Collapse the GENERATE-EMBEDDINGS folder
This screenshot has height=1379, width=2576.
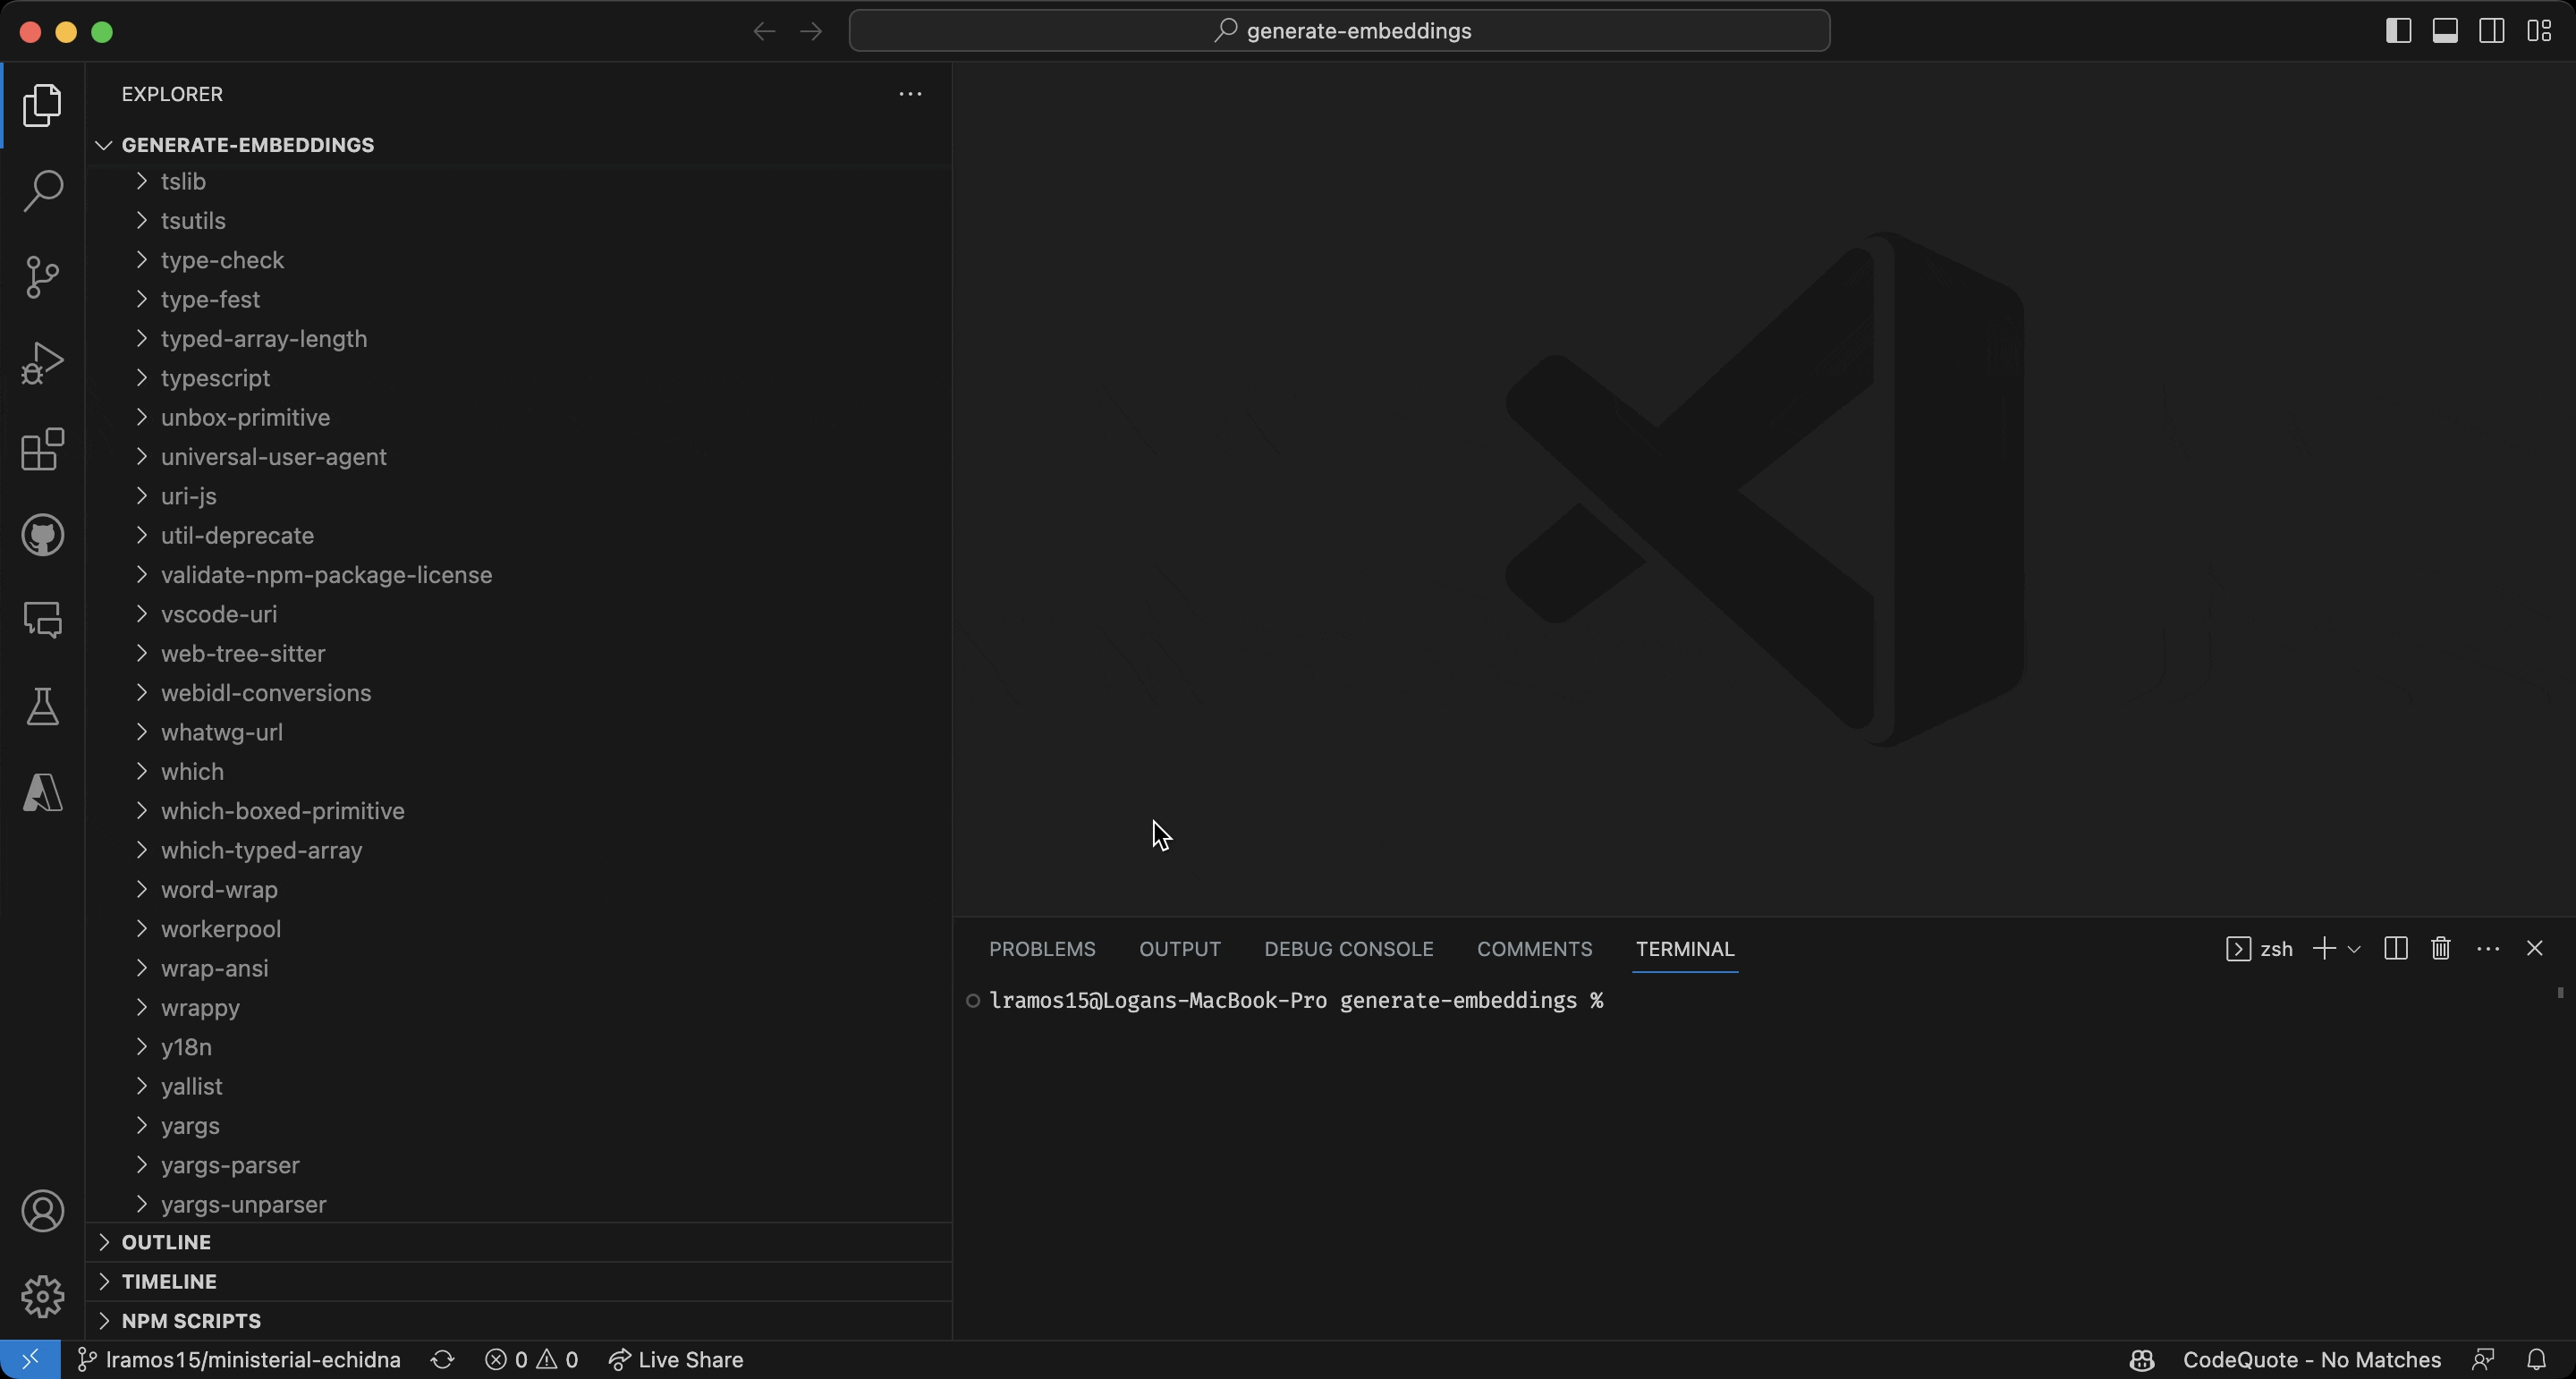103,144
